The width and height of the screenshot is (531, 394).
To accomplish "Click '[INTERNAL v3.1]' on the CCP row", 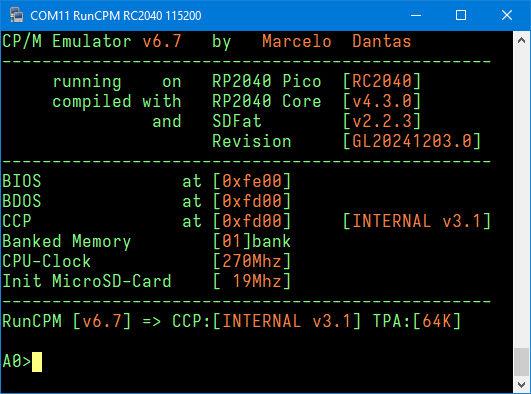I will 417,221.
